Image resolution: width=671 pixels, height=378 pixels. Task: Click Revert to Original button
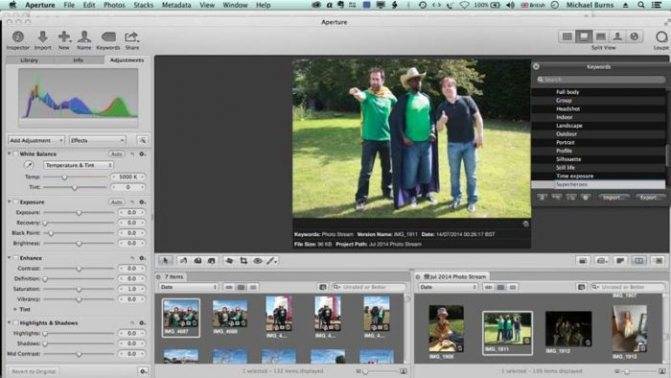33,371
